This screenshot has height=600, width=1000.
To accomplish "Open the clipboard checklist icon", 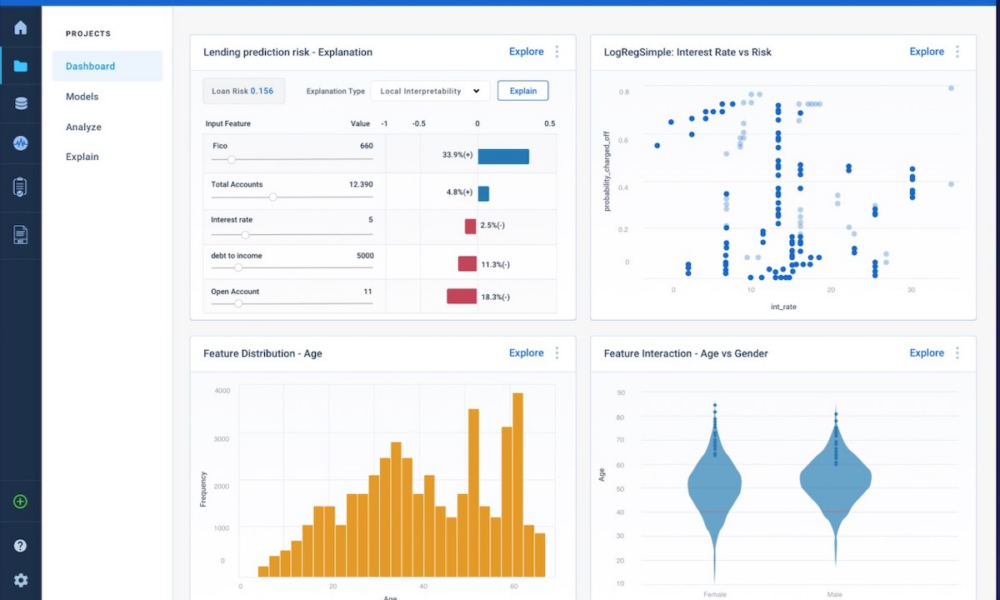I will click(20, 187).
